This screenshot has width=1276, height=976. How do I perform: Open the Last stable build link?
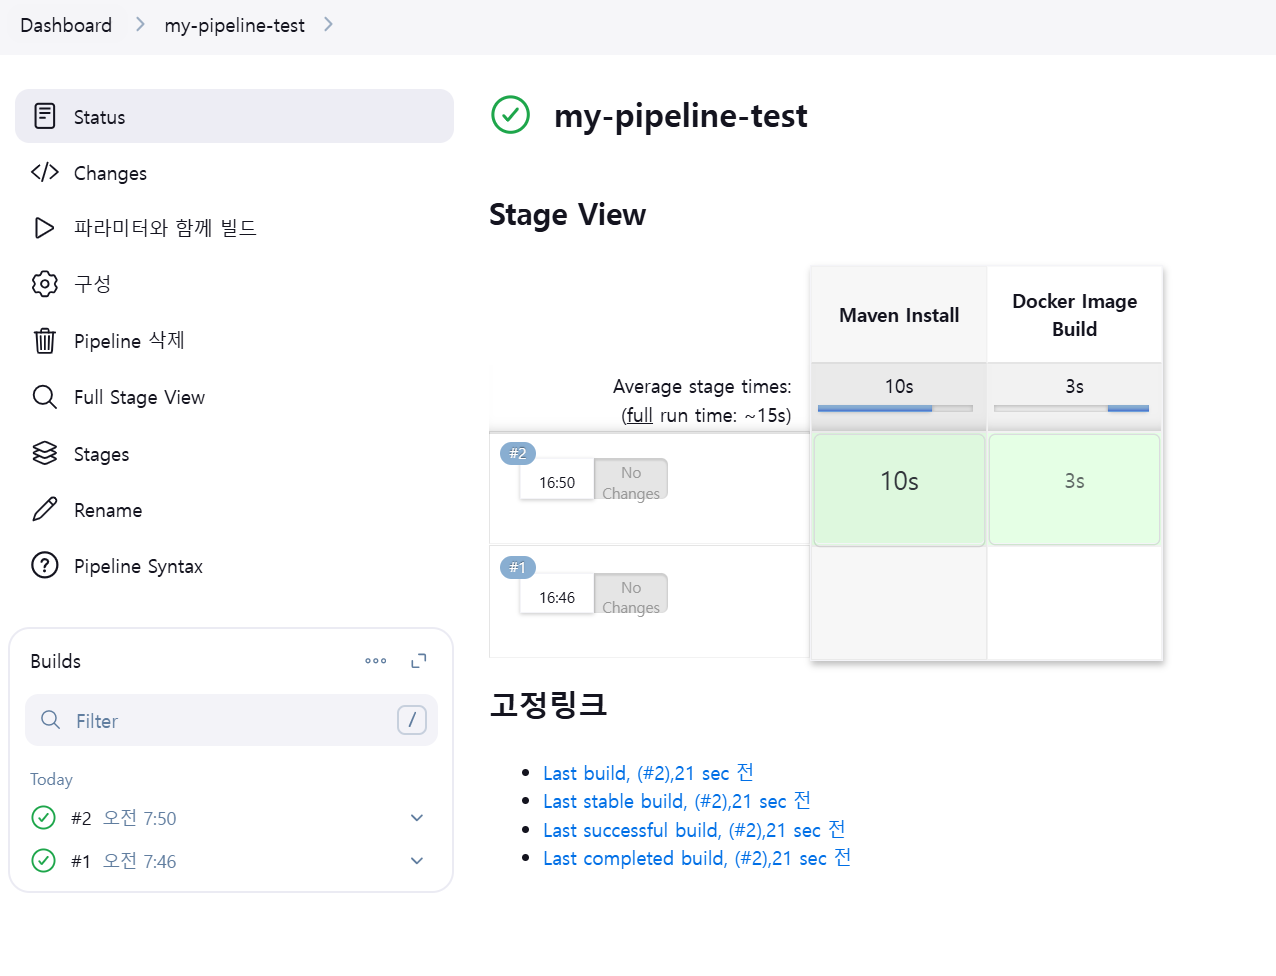tap(676, 801)
